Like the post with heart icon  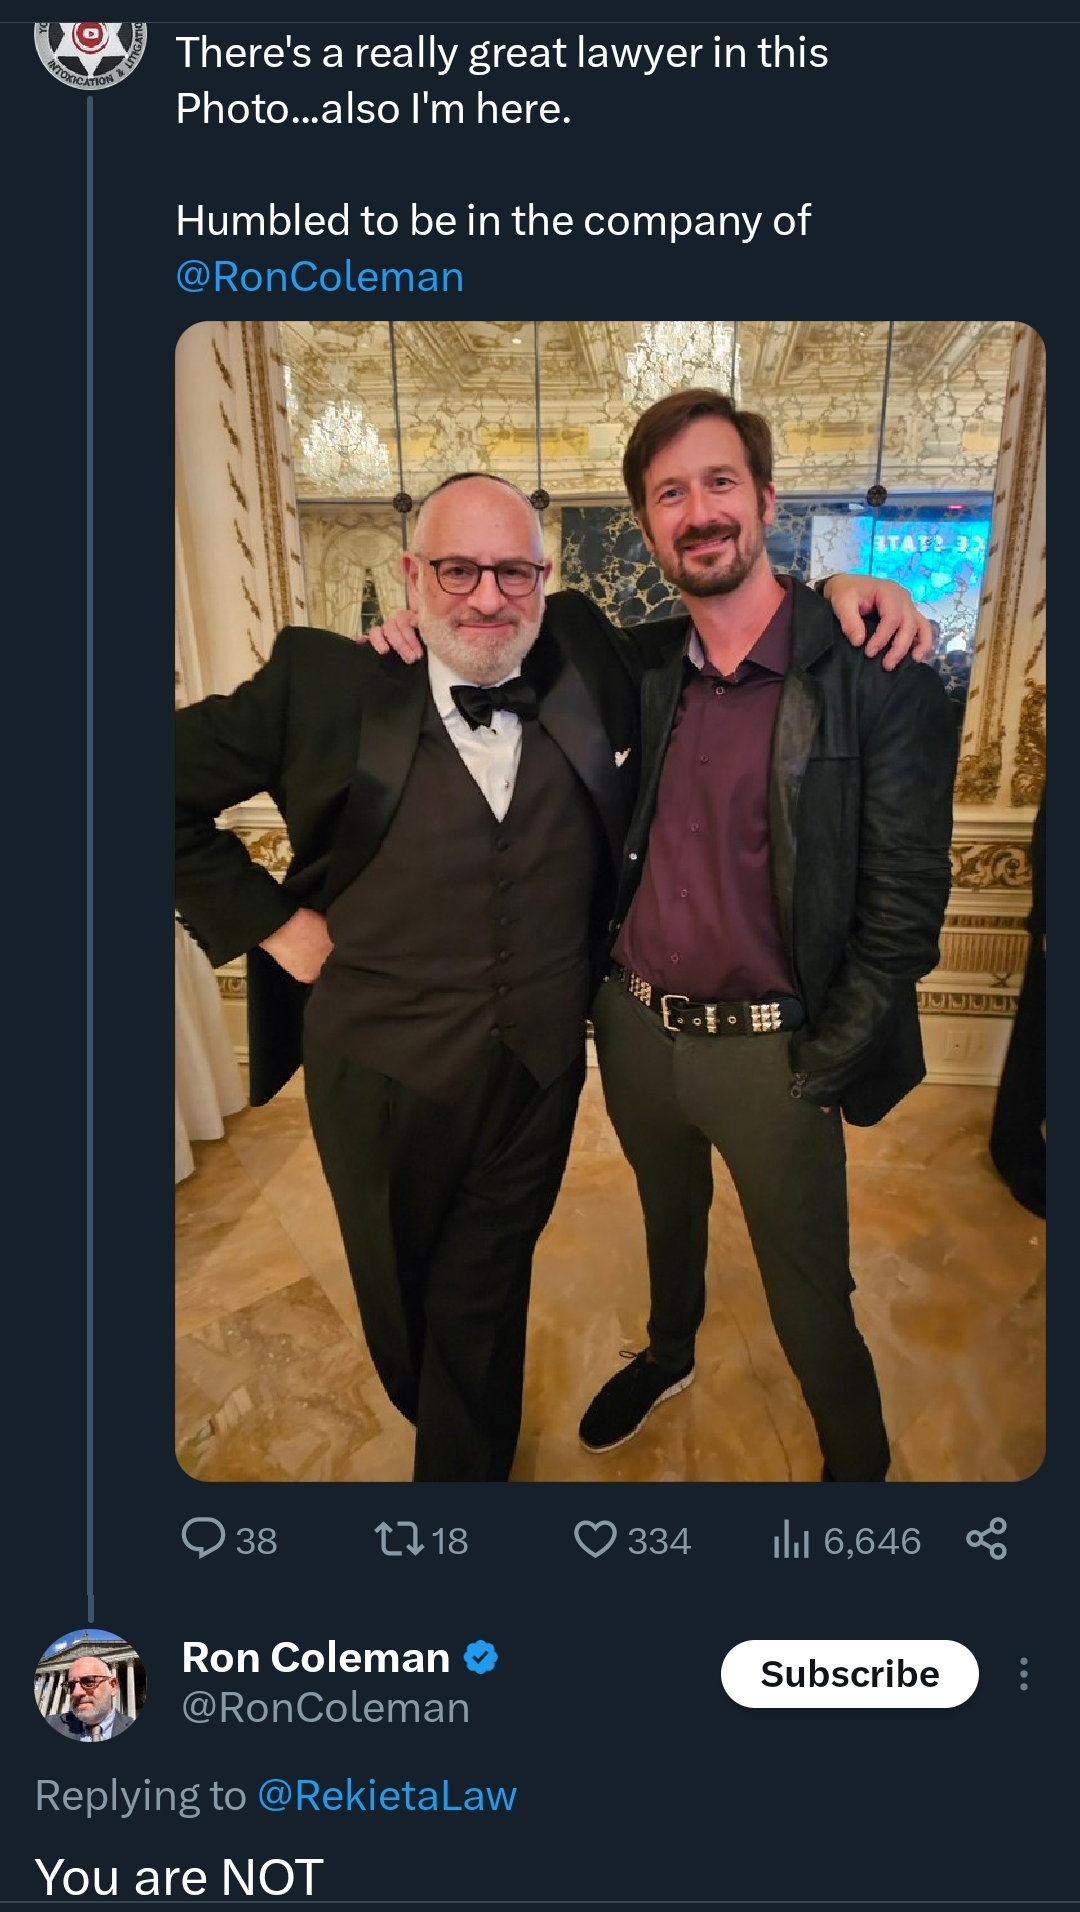click(595, 1539)
